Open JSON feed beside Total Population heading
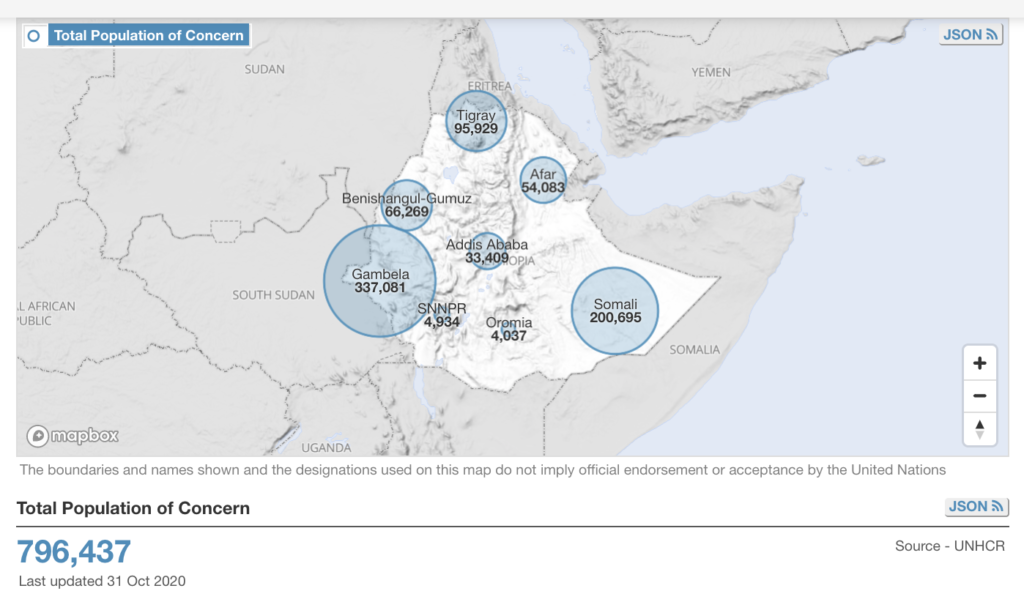1024x602 pixels. pos(974,507)
